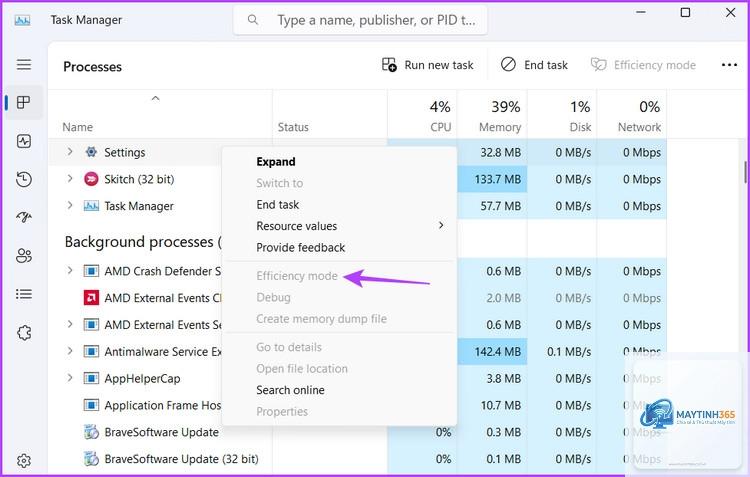Choose Search online in context menu
The width and height of the screenshot is (750, 477).
(290, 390)
